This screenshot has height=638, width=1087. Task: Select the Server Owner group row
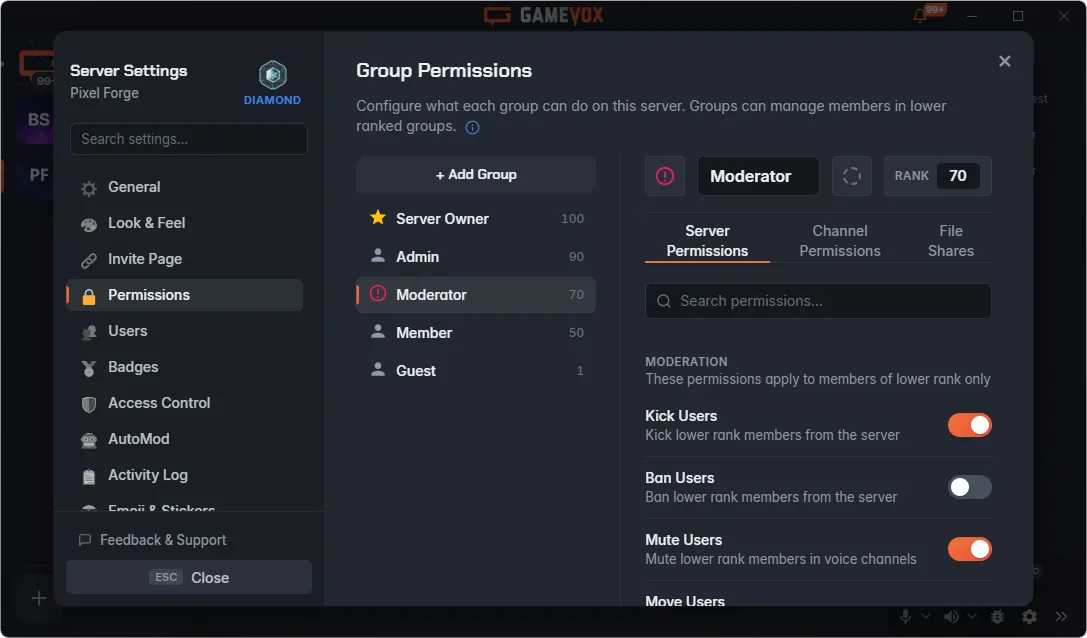476,218
